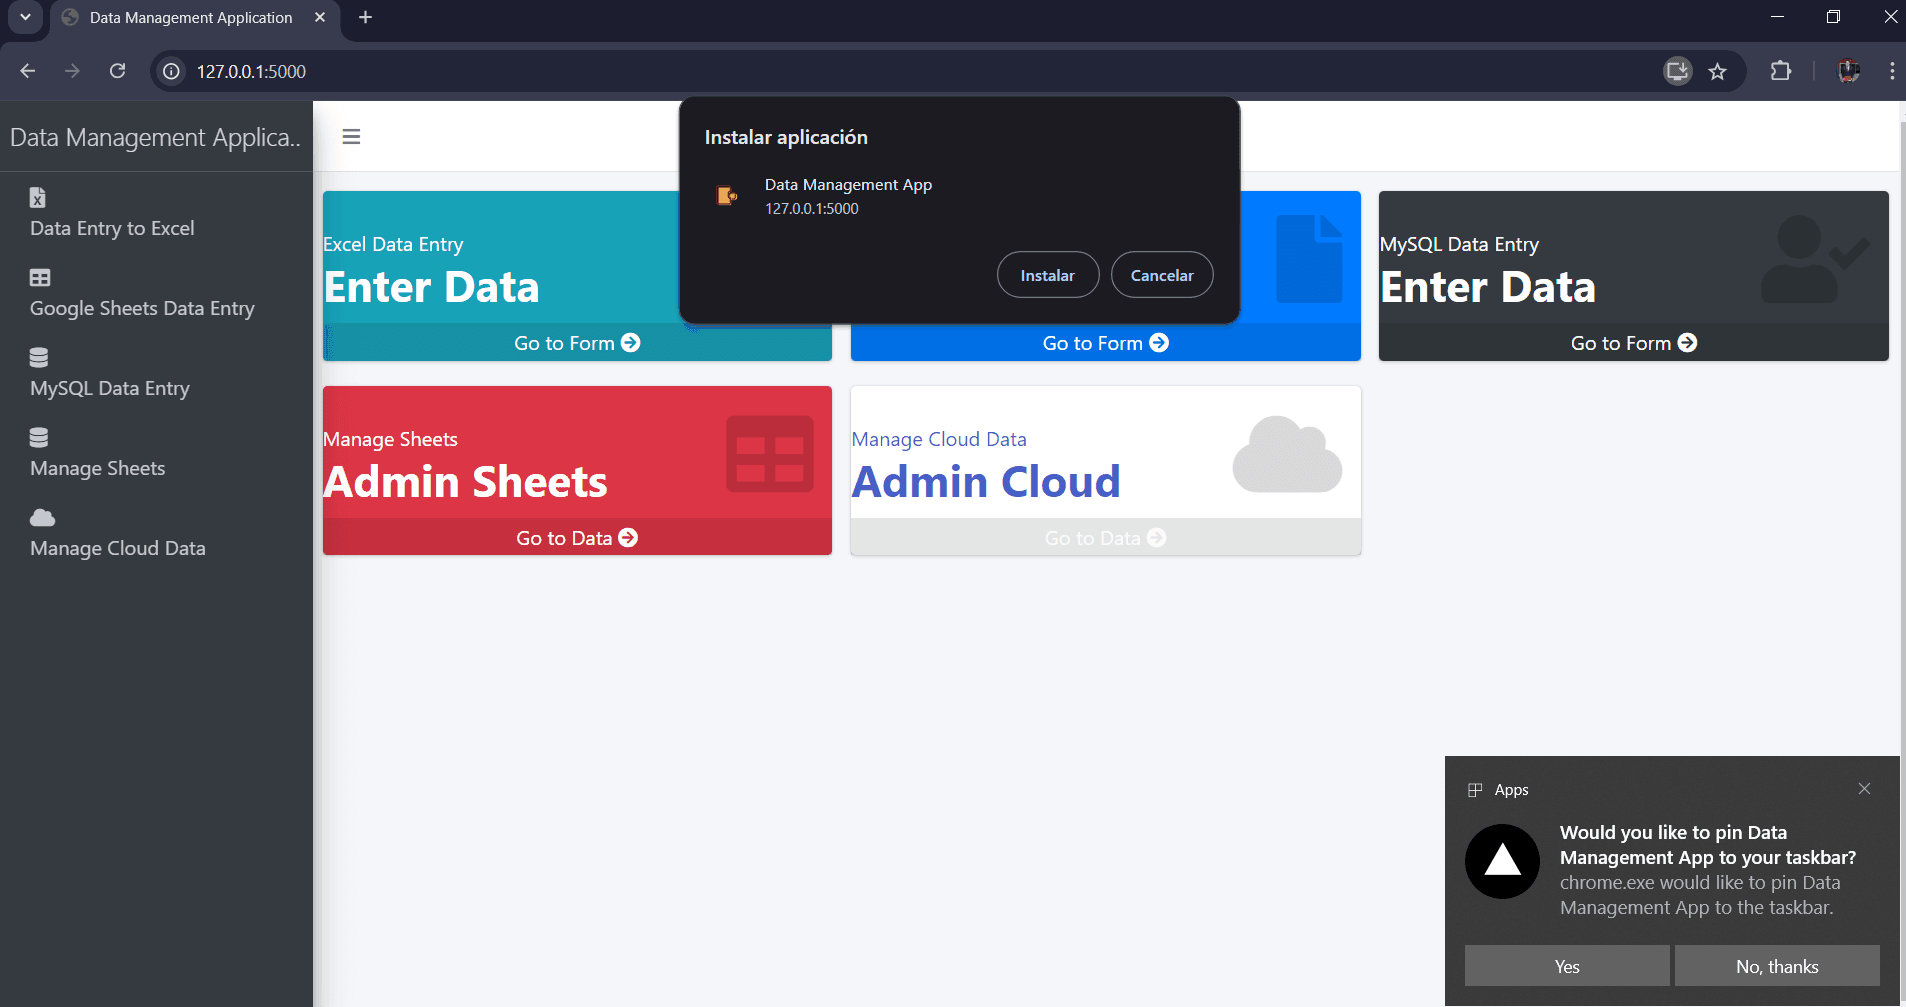Click Go to Data on Admin Sheets card
Viewport: 1906px width, 1007px height.
point(577,538)
